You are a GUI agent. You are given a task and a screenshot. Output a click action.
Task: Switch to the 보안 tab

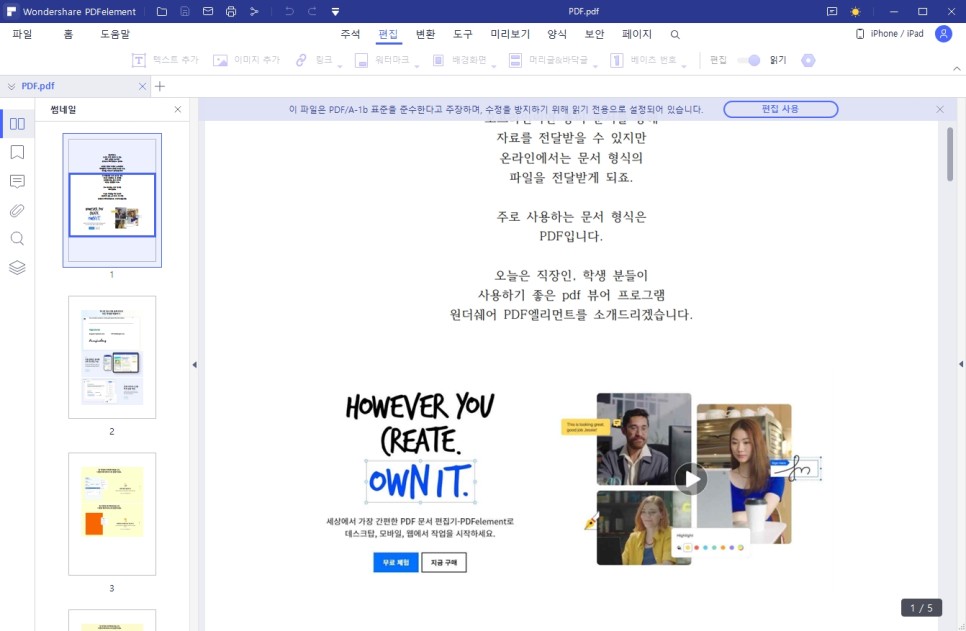tap(595, 34)
